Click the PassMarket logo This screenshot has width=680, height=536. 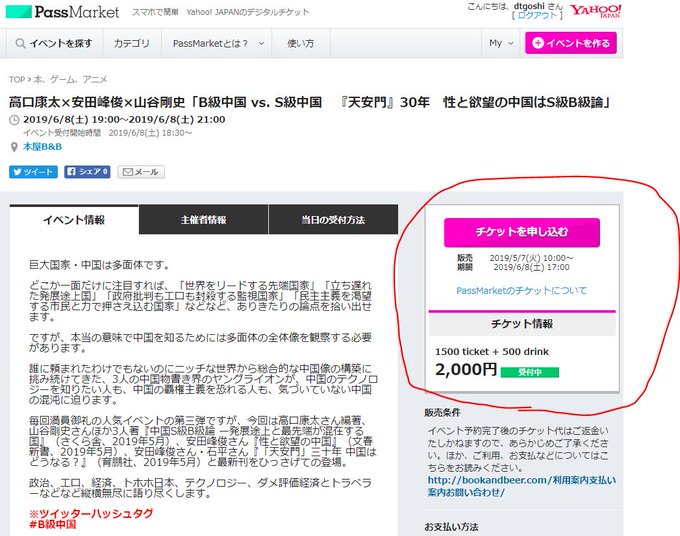pyautogui.click(x=62, y=12)
